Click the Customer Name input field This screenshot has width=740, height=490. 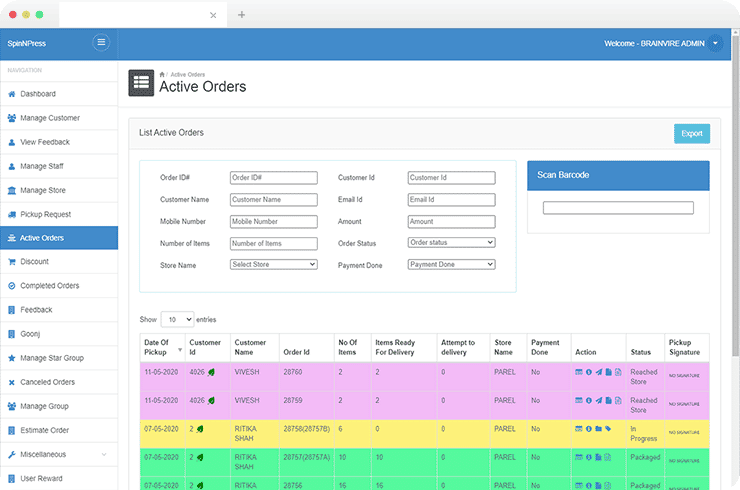[274, 200]
